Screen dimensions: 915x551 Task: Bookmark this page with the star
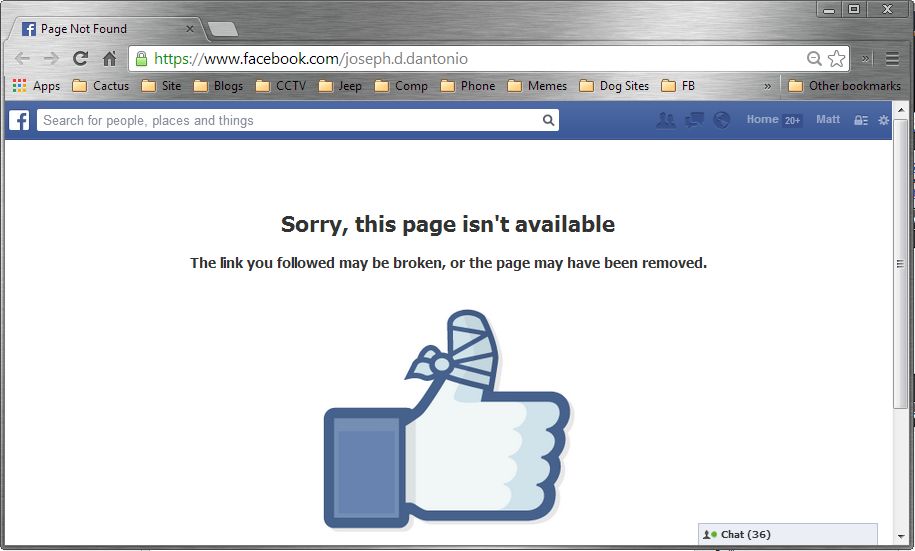836,58
